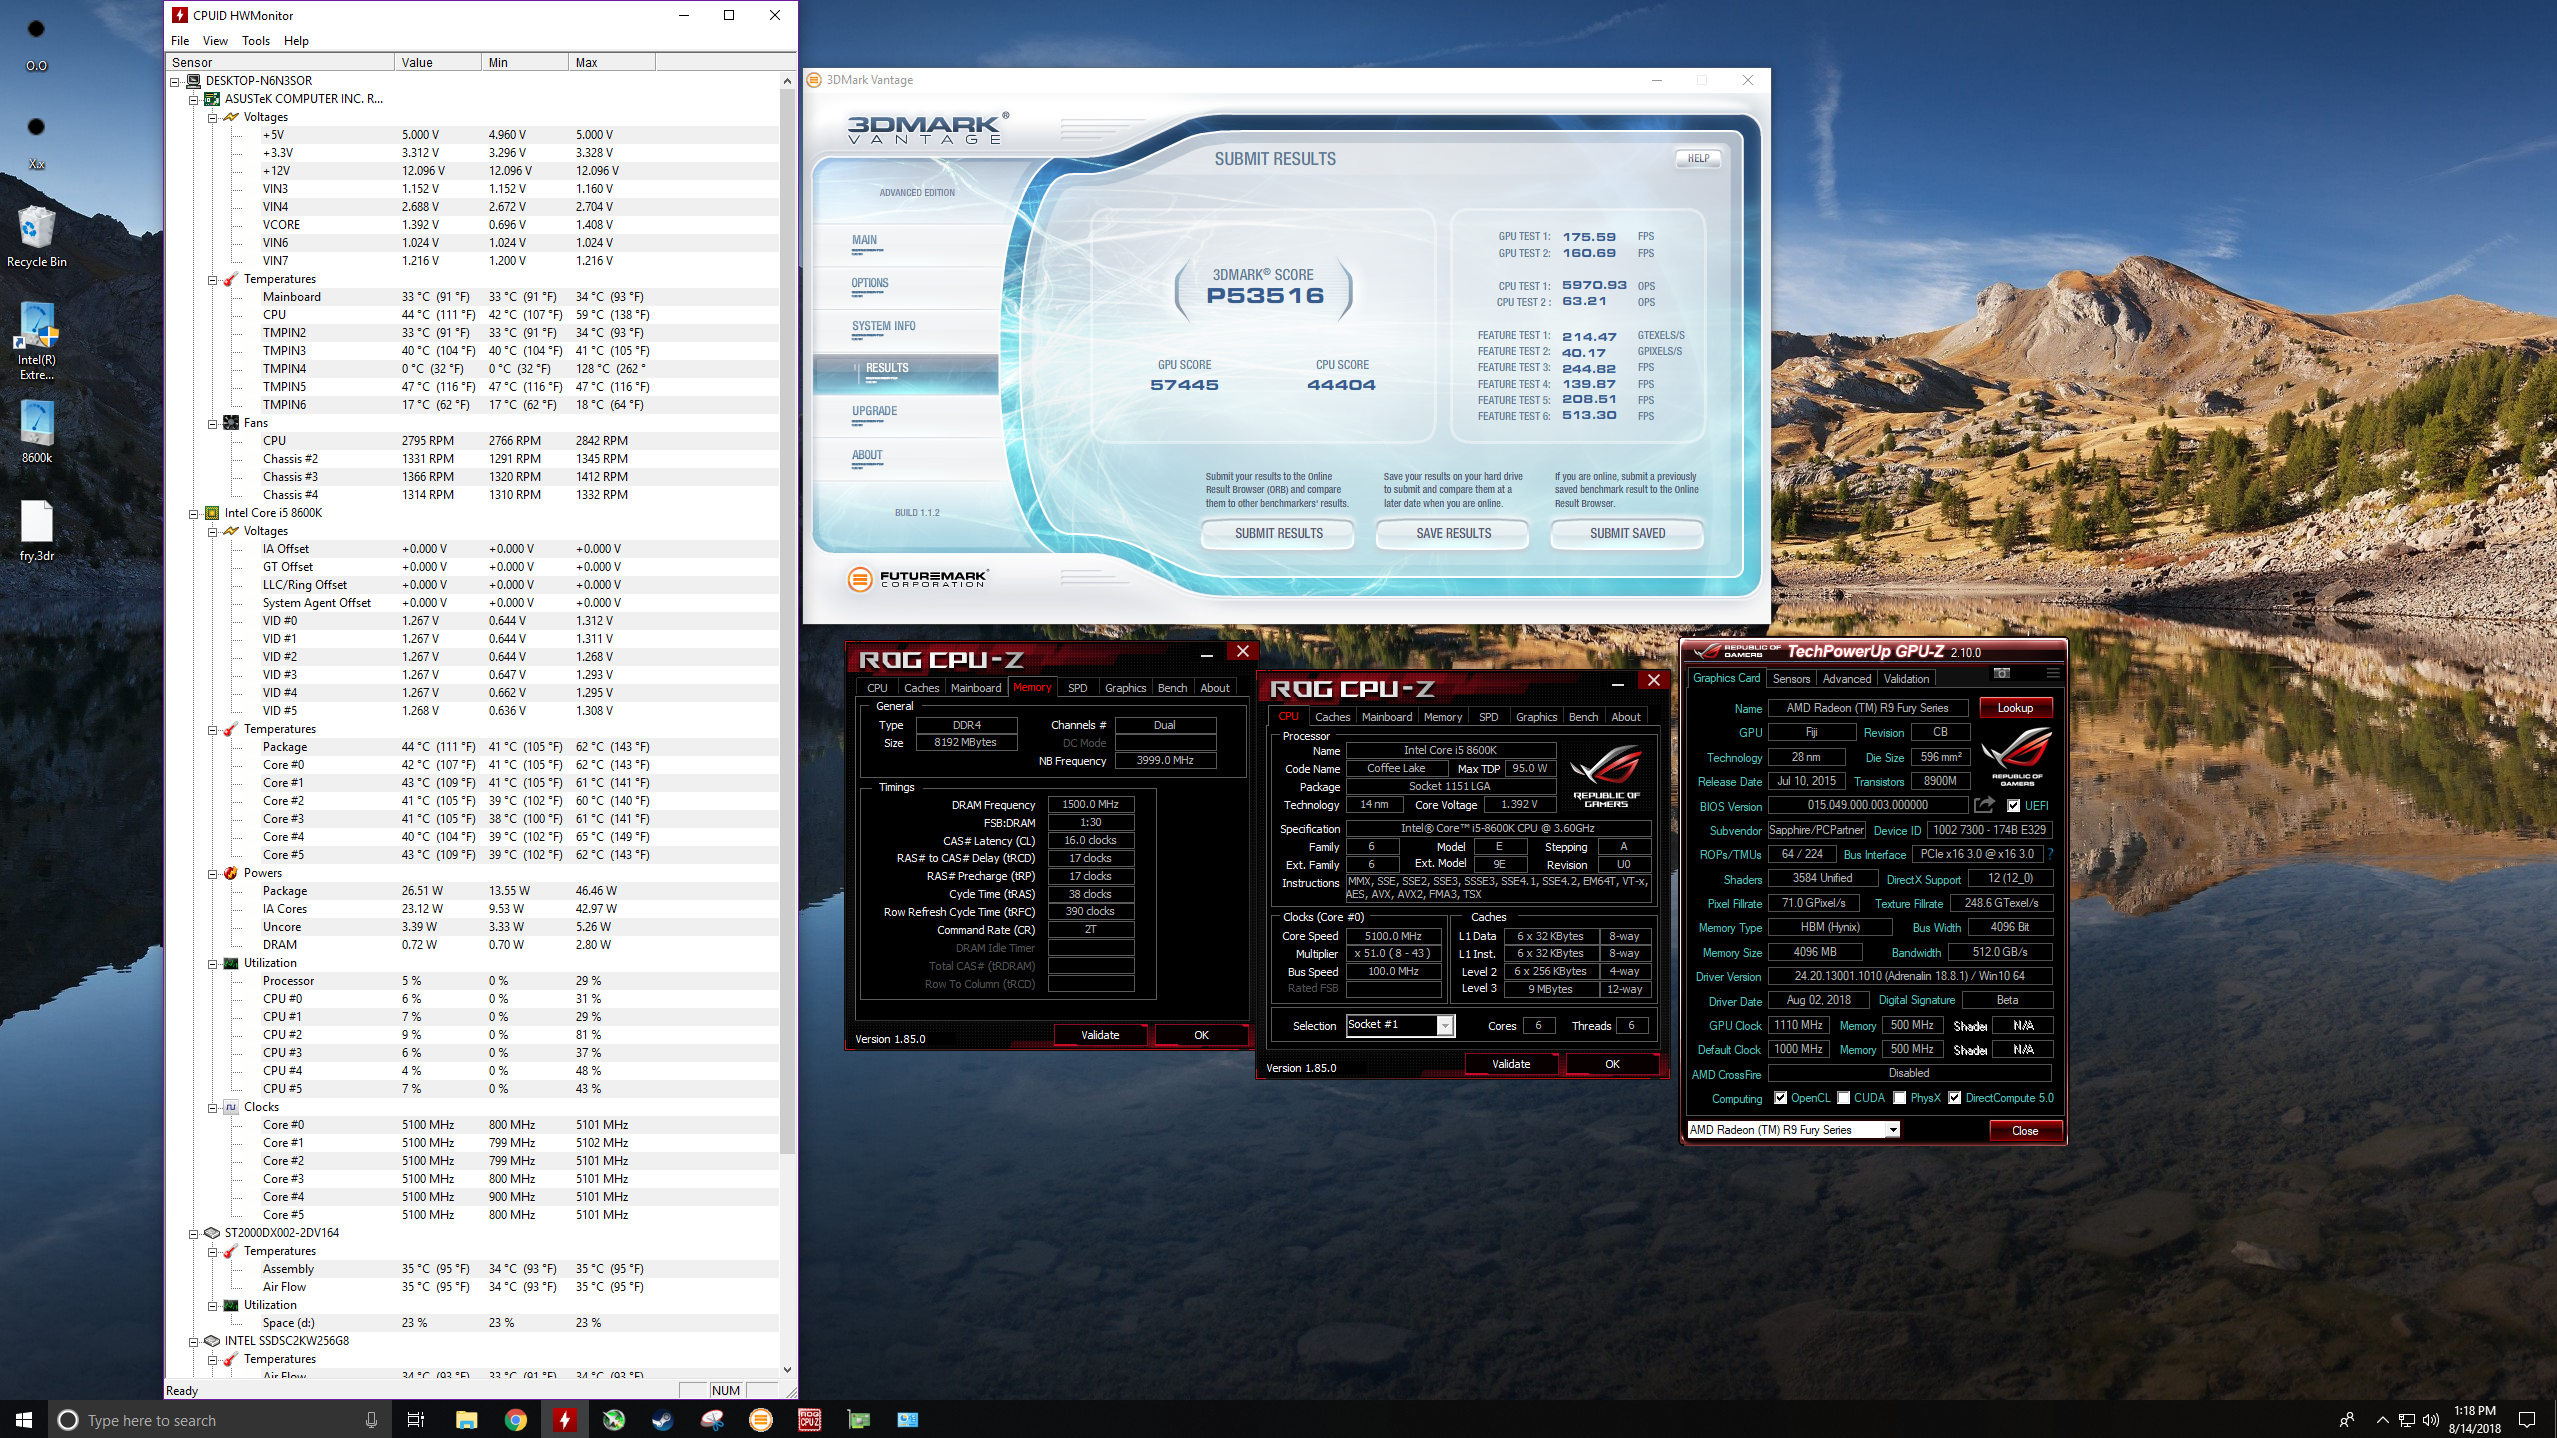
Task: Click the Bus Interface question mark in GPU-Z
Action: click(2050, 854)
